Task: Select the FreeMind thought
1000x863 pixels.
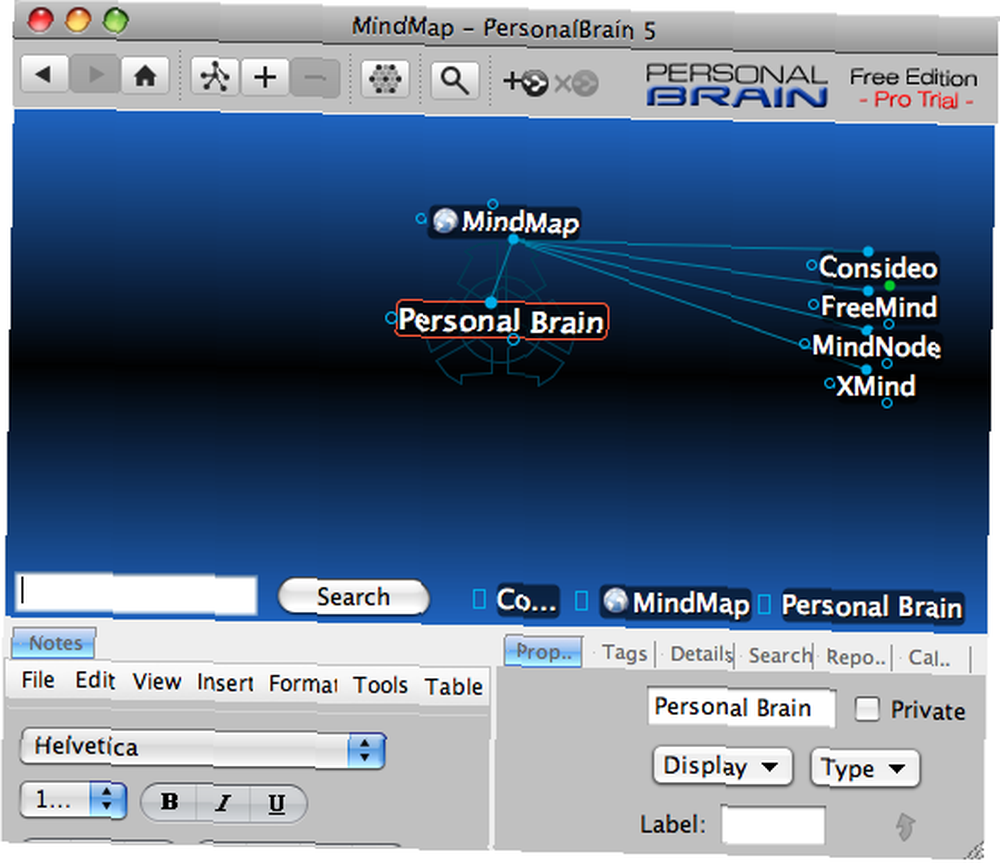Action: [x=878, y=307]
